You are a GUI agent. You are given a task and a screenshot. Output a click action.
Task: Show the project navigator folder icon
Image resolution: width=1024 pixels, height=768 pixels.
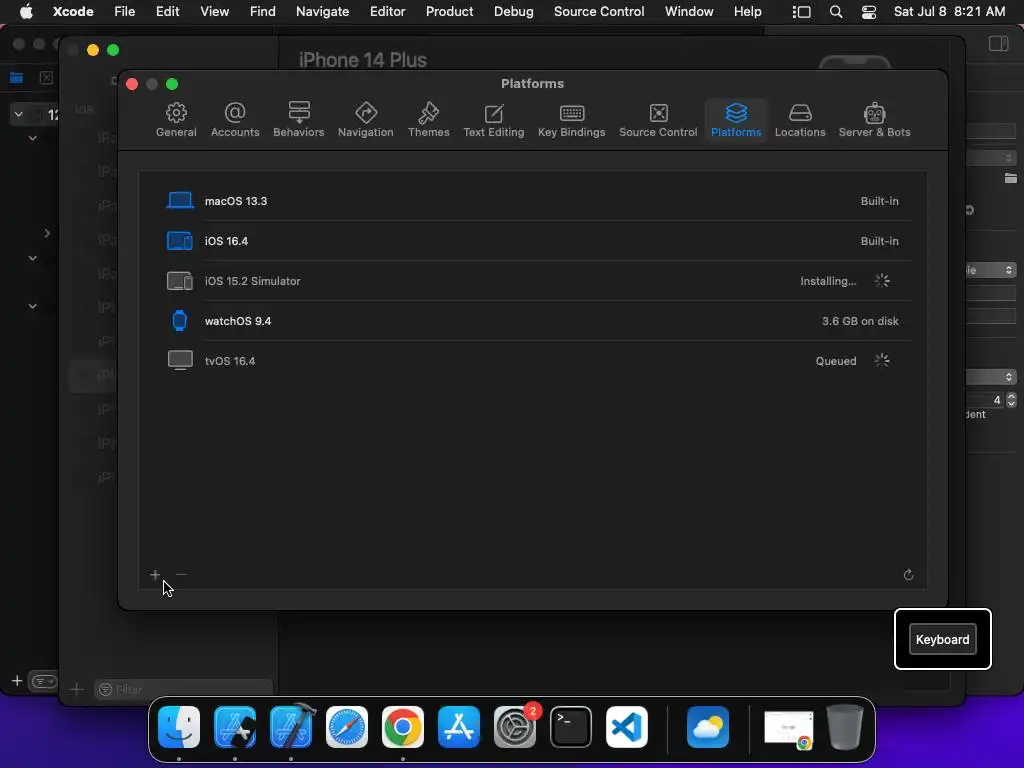(x=16, y=78)
